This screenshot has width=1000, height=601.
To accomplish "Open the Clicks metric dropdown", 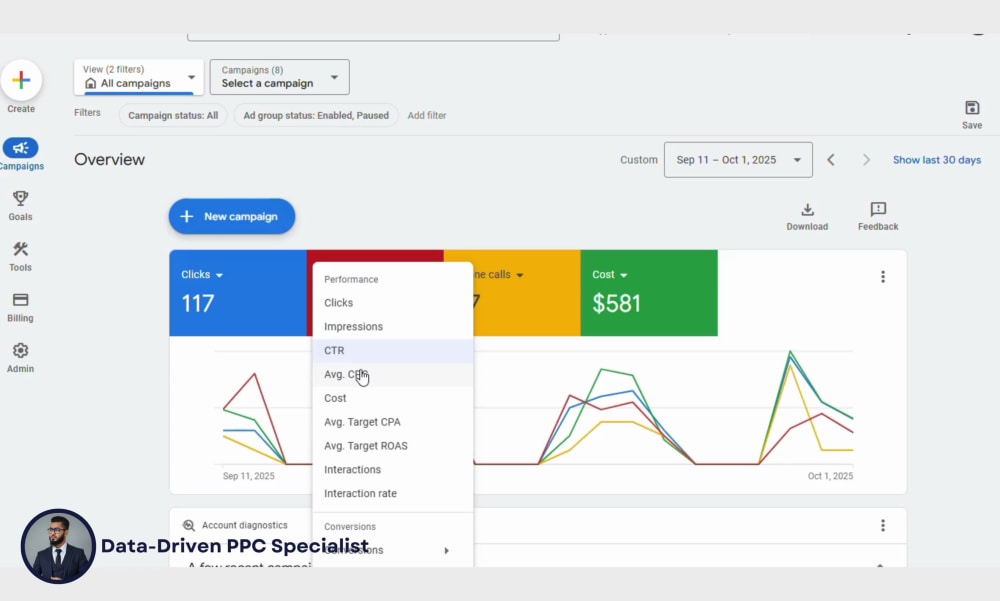I will coord(202,275).
